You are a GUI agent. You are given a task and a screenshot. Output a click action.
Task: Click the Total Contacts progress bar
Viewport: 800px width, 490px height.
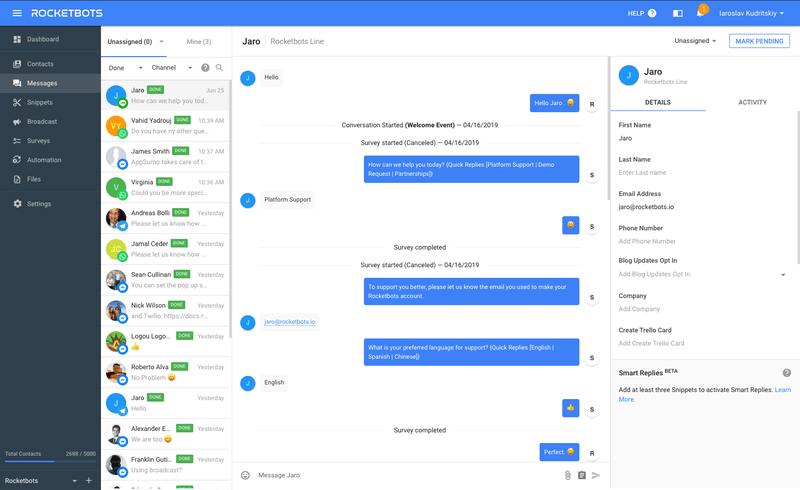point(50,461)
